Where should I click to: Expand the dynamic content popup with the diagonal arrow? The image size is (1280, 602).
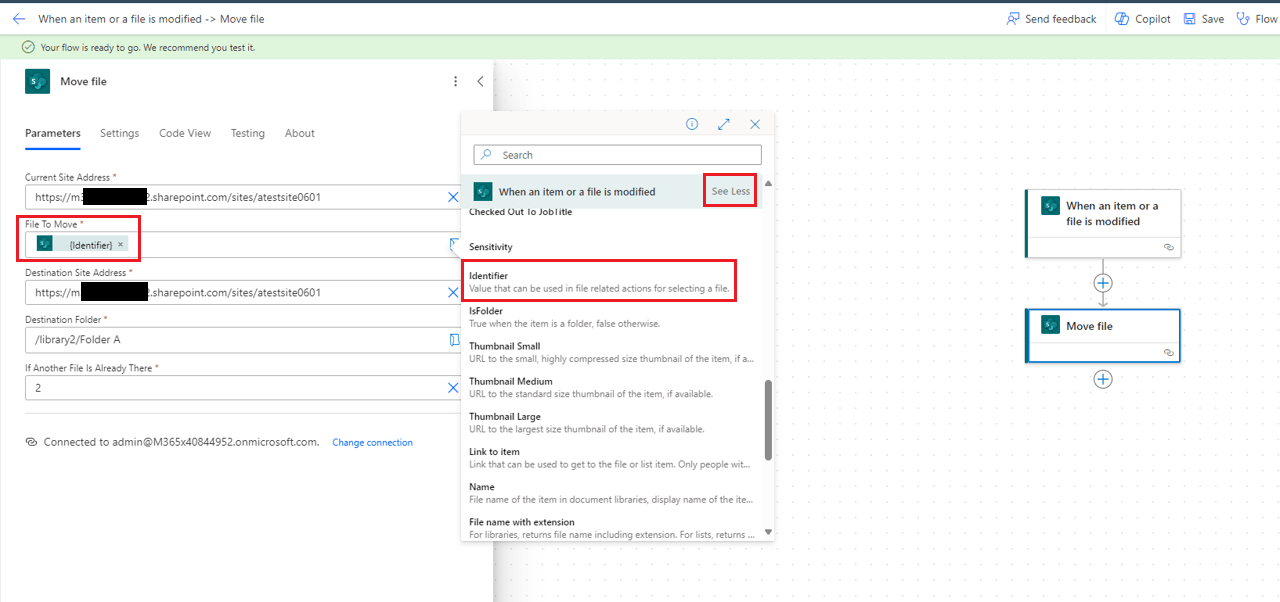pos(723,124)
